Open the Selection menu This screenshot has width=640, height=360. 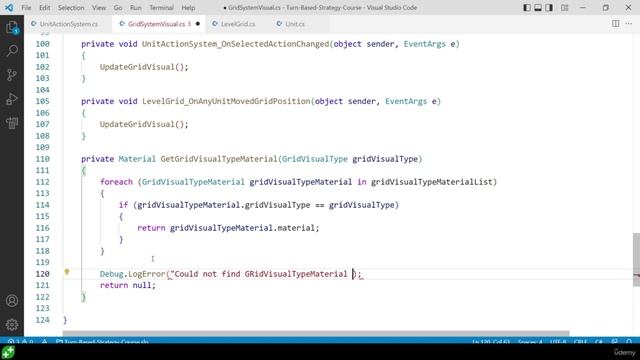click(71, 7)
